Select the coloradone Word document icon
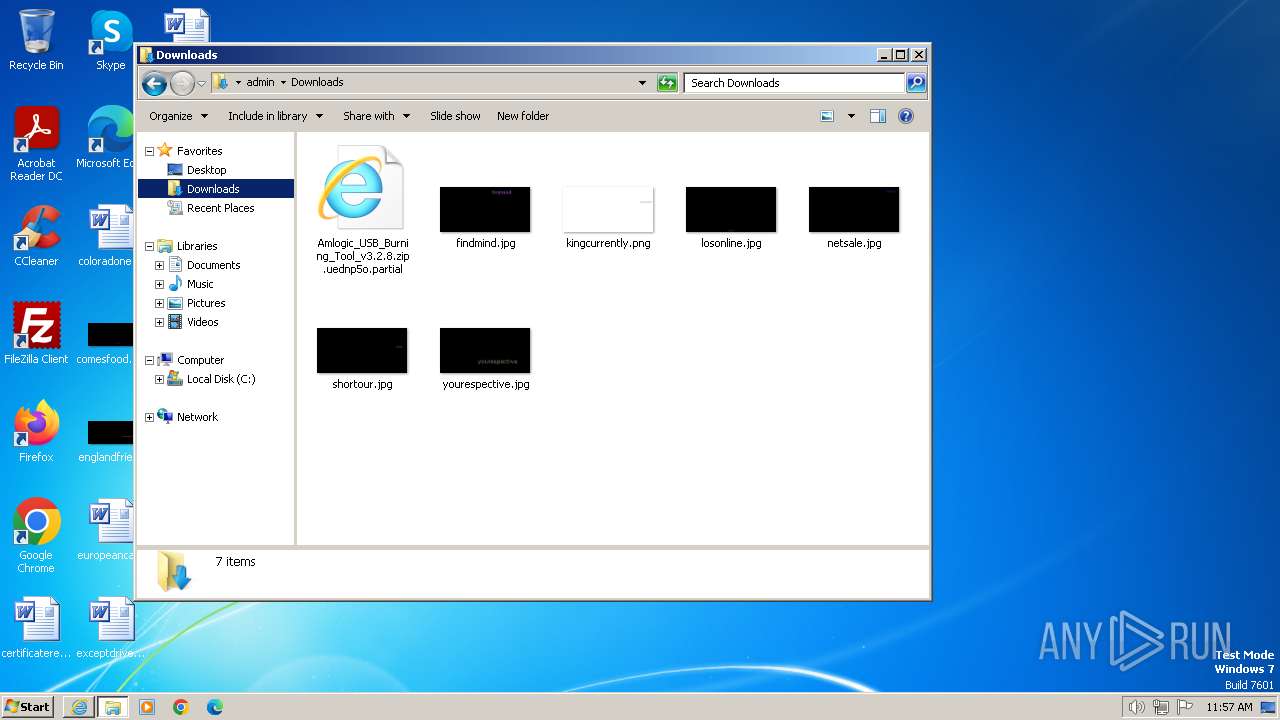 coord(110,236)
